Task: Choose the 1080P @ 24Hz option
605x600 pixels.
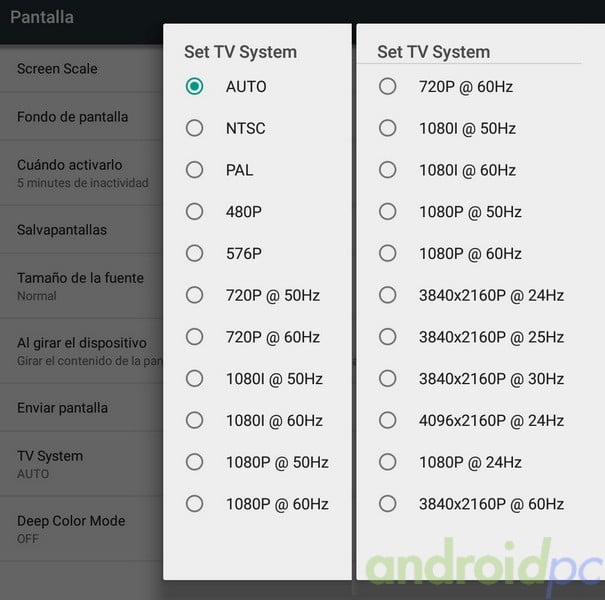Action: 388,462
